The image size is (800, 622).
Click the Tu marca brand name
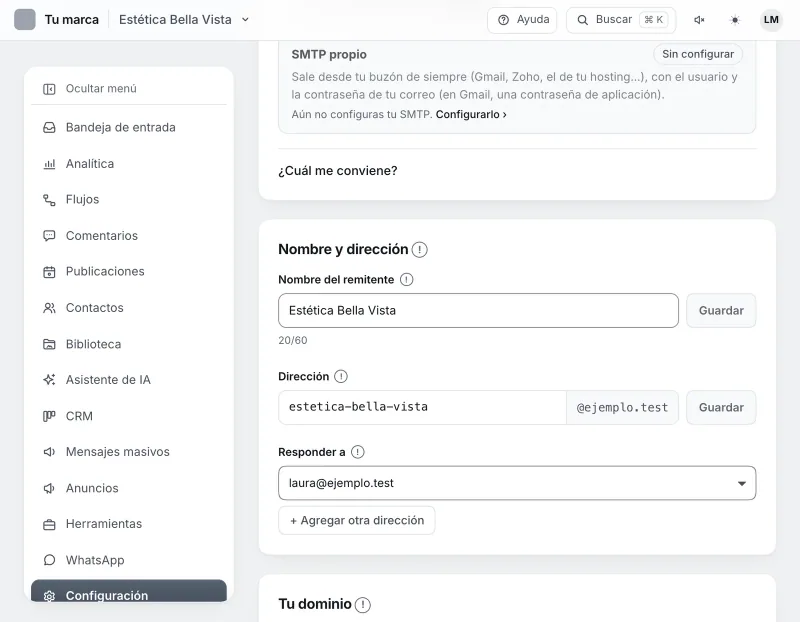tap(72, 19)
